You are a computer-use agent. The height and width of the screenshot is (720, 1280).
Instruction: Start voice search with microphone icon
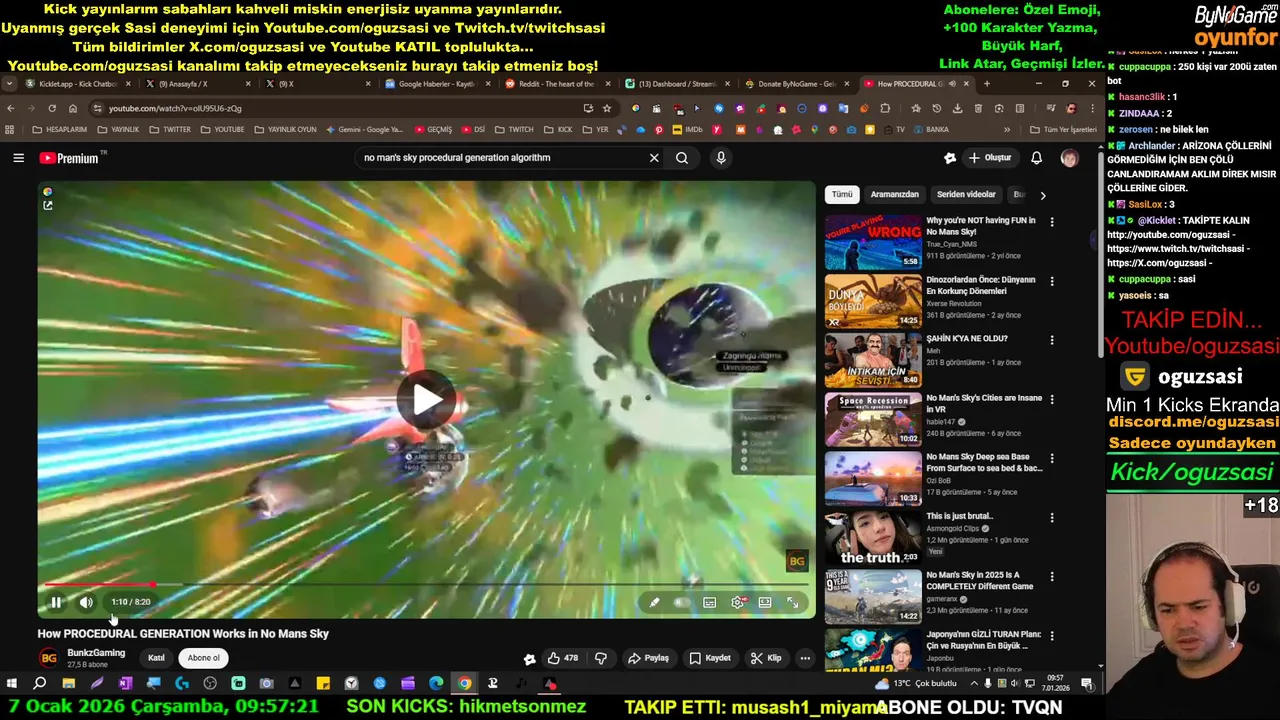pyautogui.click(x=720, y=158)
